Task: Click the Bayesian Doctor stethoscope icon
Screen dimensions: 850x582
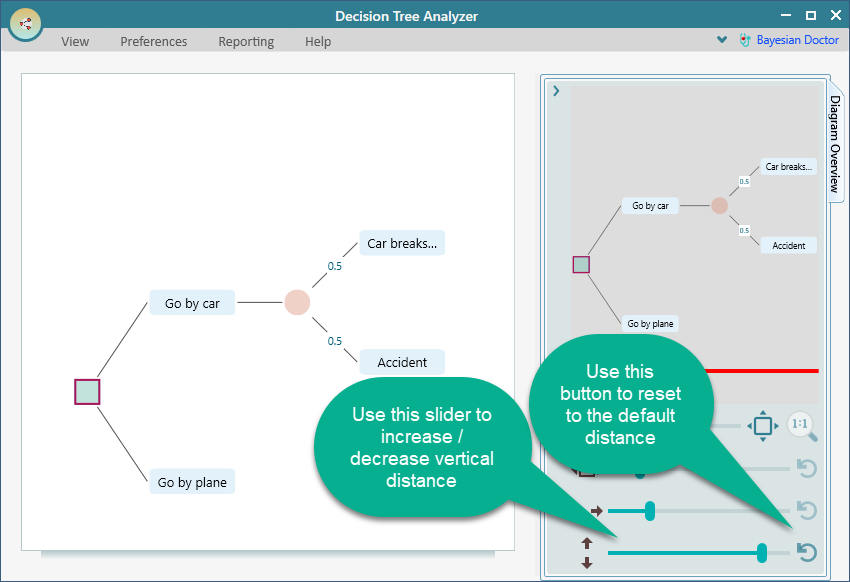Action: pyautogui.click(x=745, y=41)
